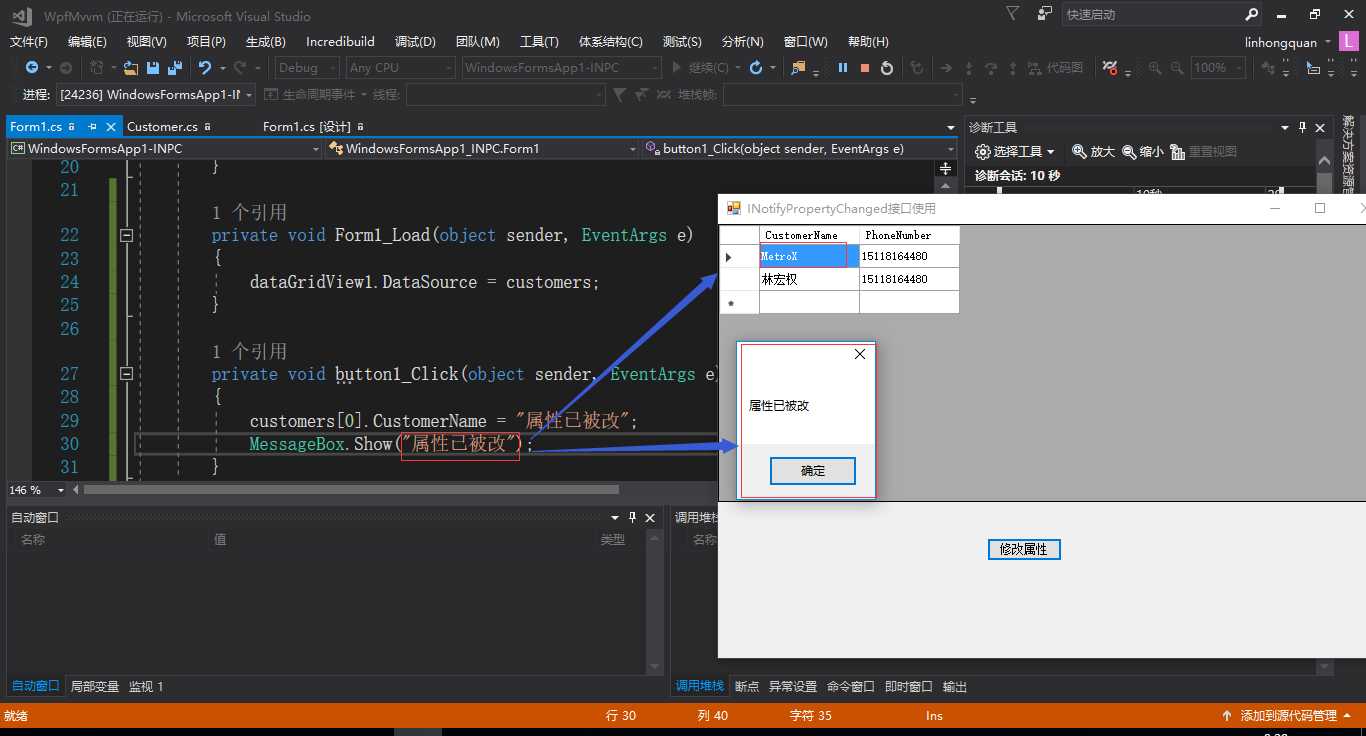The width and height of the screenshot is (1366, 736).
Task: Click the Quick Launch magnifier icon
Action: tap(1251, 15)
